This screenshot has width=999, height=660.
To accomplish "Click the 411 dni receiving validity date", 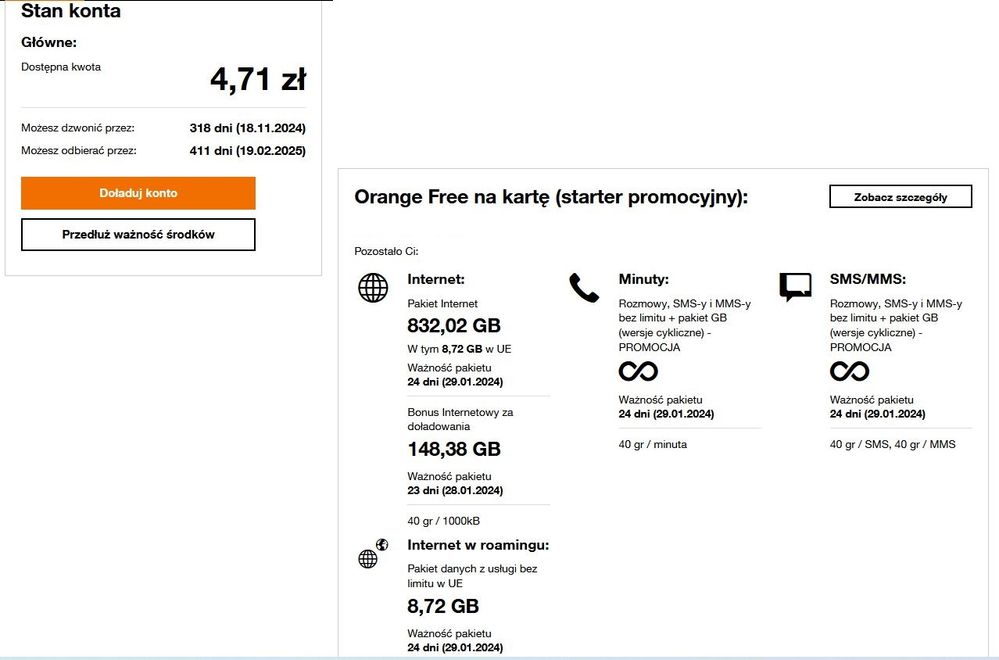I will (x=247, y=151).
